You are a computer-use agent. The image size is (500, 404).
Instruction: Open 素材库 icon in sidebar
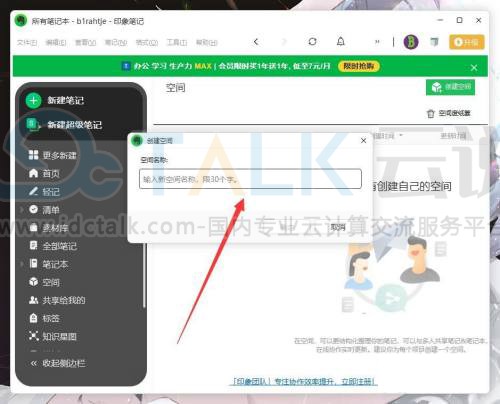coord(33,227)
